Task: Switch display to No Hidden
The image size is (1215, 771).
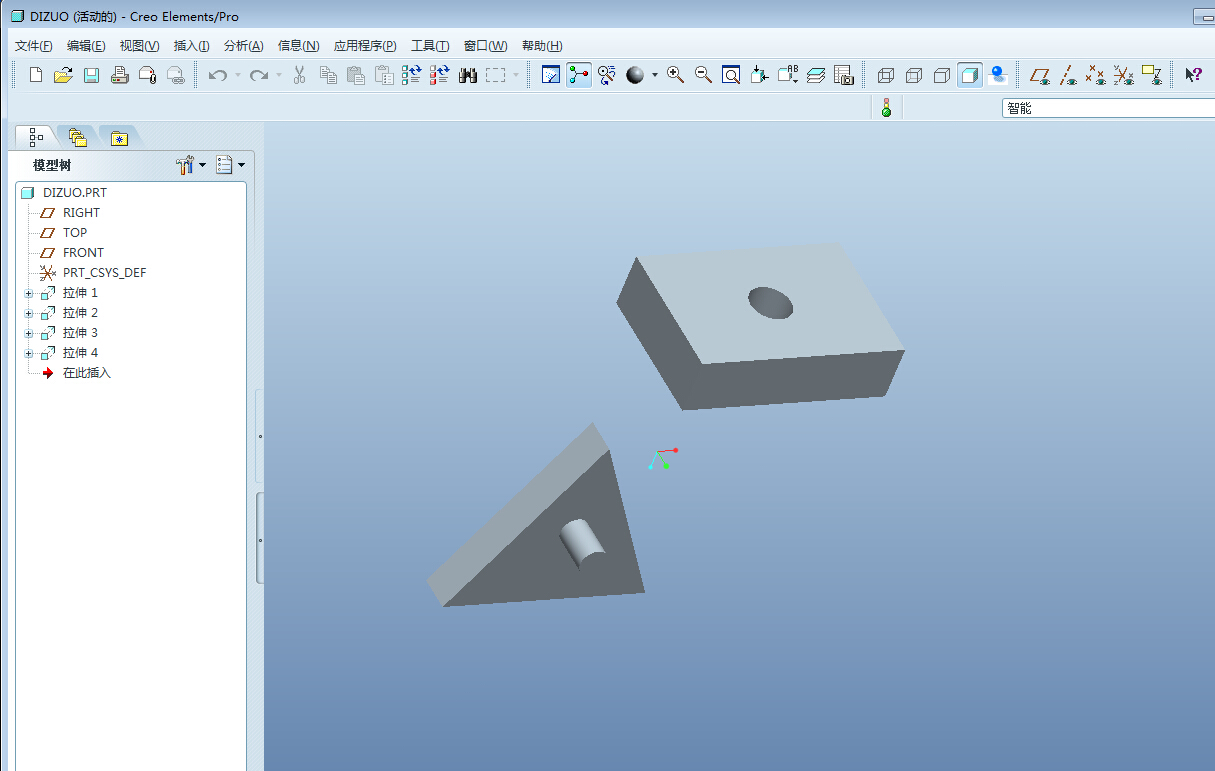Action: click(x=942, y=75)
